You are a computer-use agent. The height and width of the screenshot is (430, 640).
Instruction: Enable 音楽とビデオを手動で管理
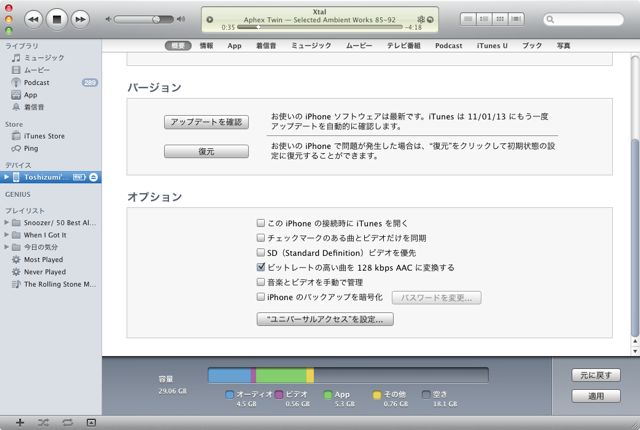pos(261,281)
